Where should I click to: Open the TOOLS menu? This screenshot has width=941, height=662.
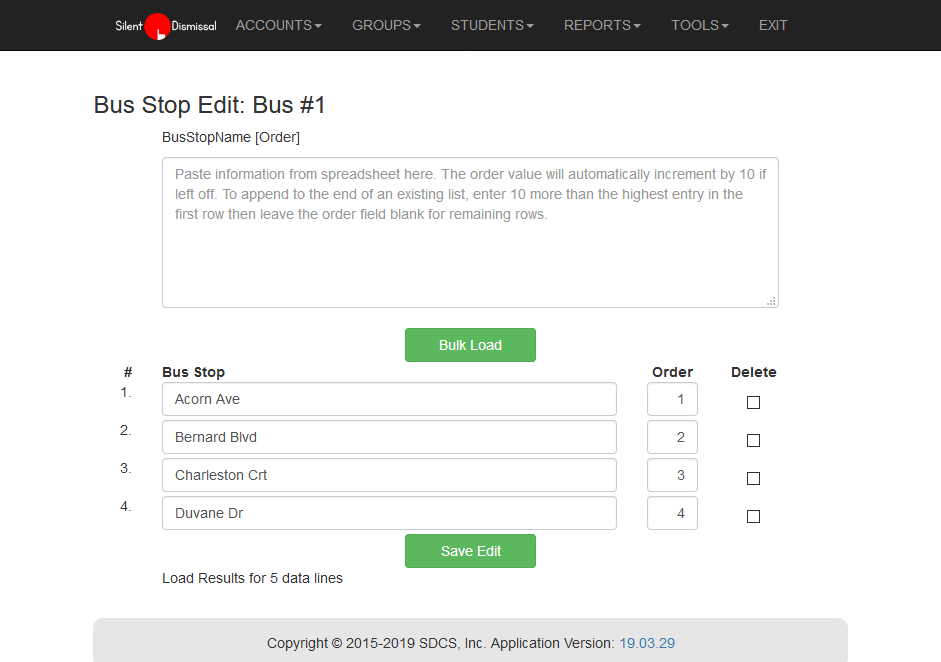point(699,25)
